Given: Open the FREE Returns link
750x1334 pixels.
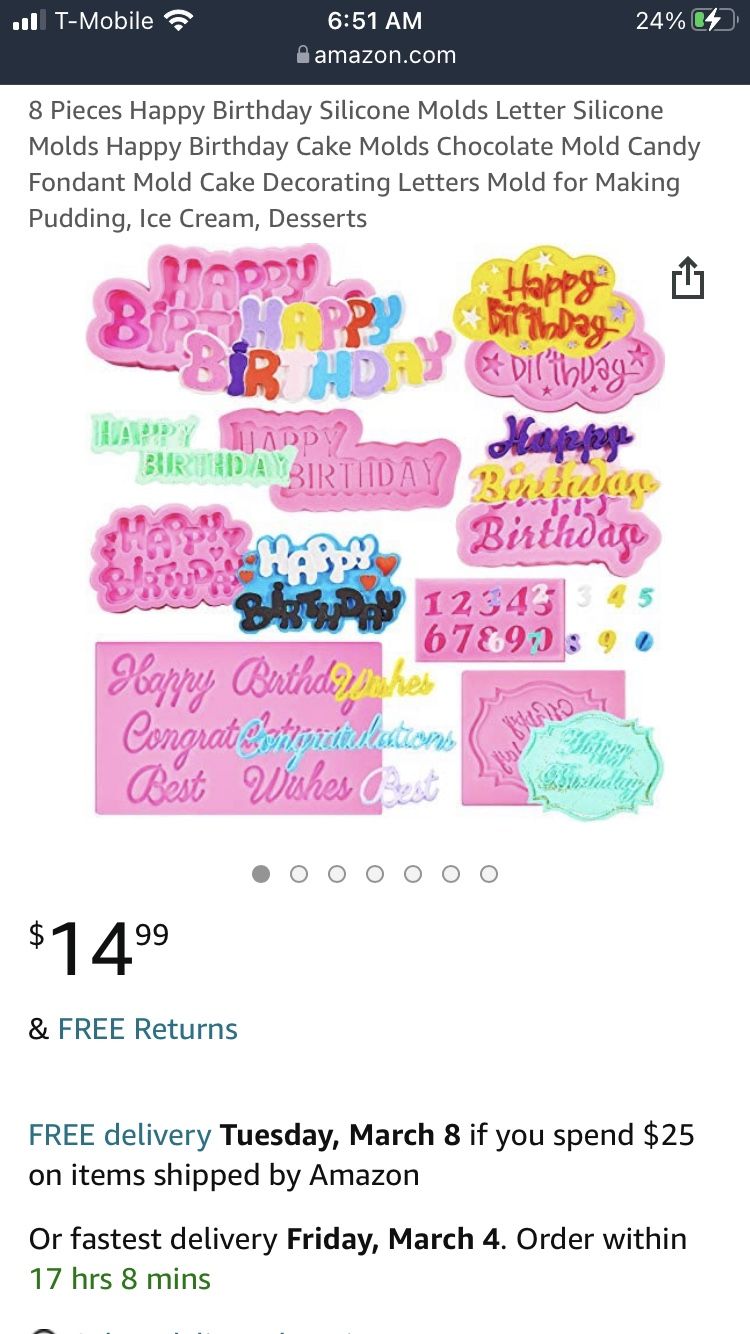Looking at the screenshot, I should 148,1029.
